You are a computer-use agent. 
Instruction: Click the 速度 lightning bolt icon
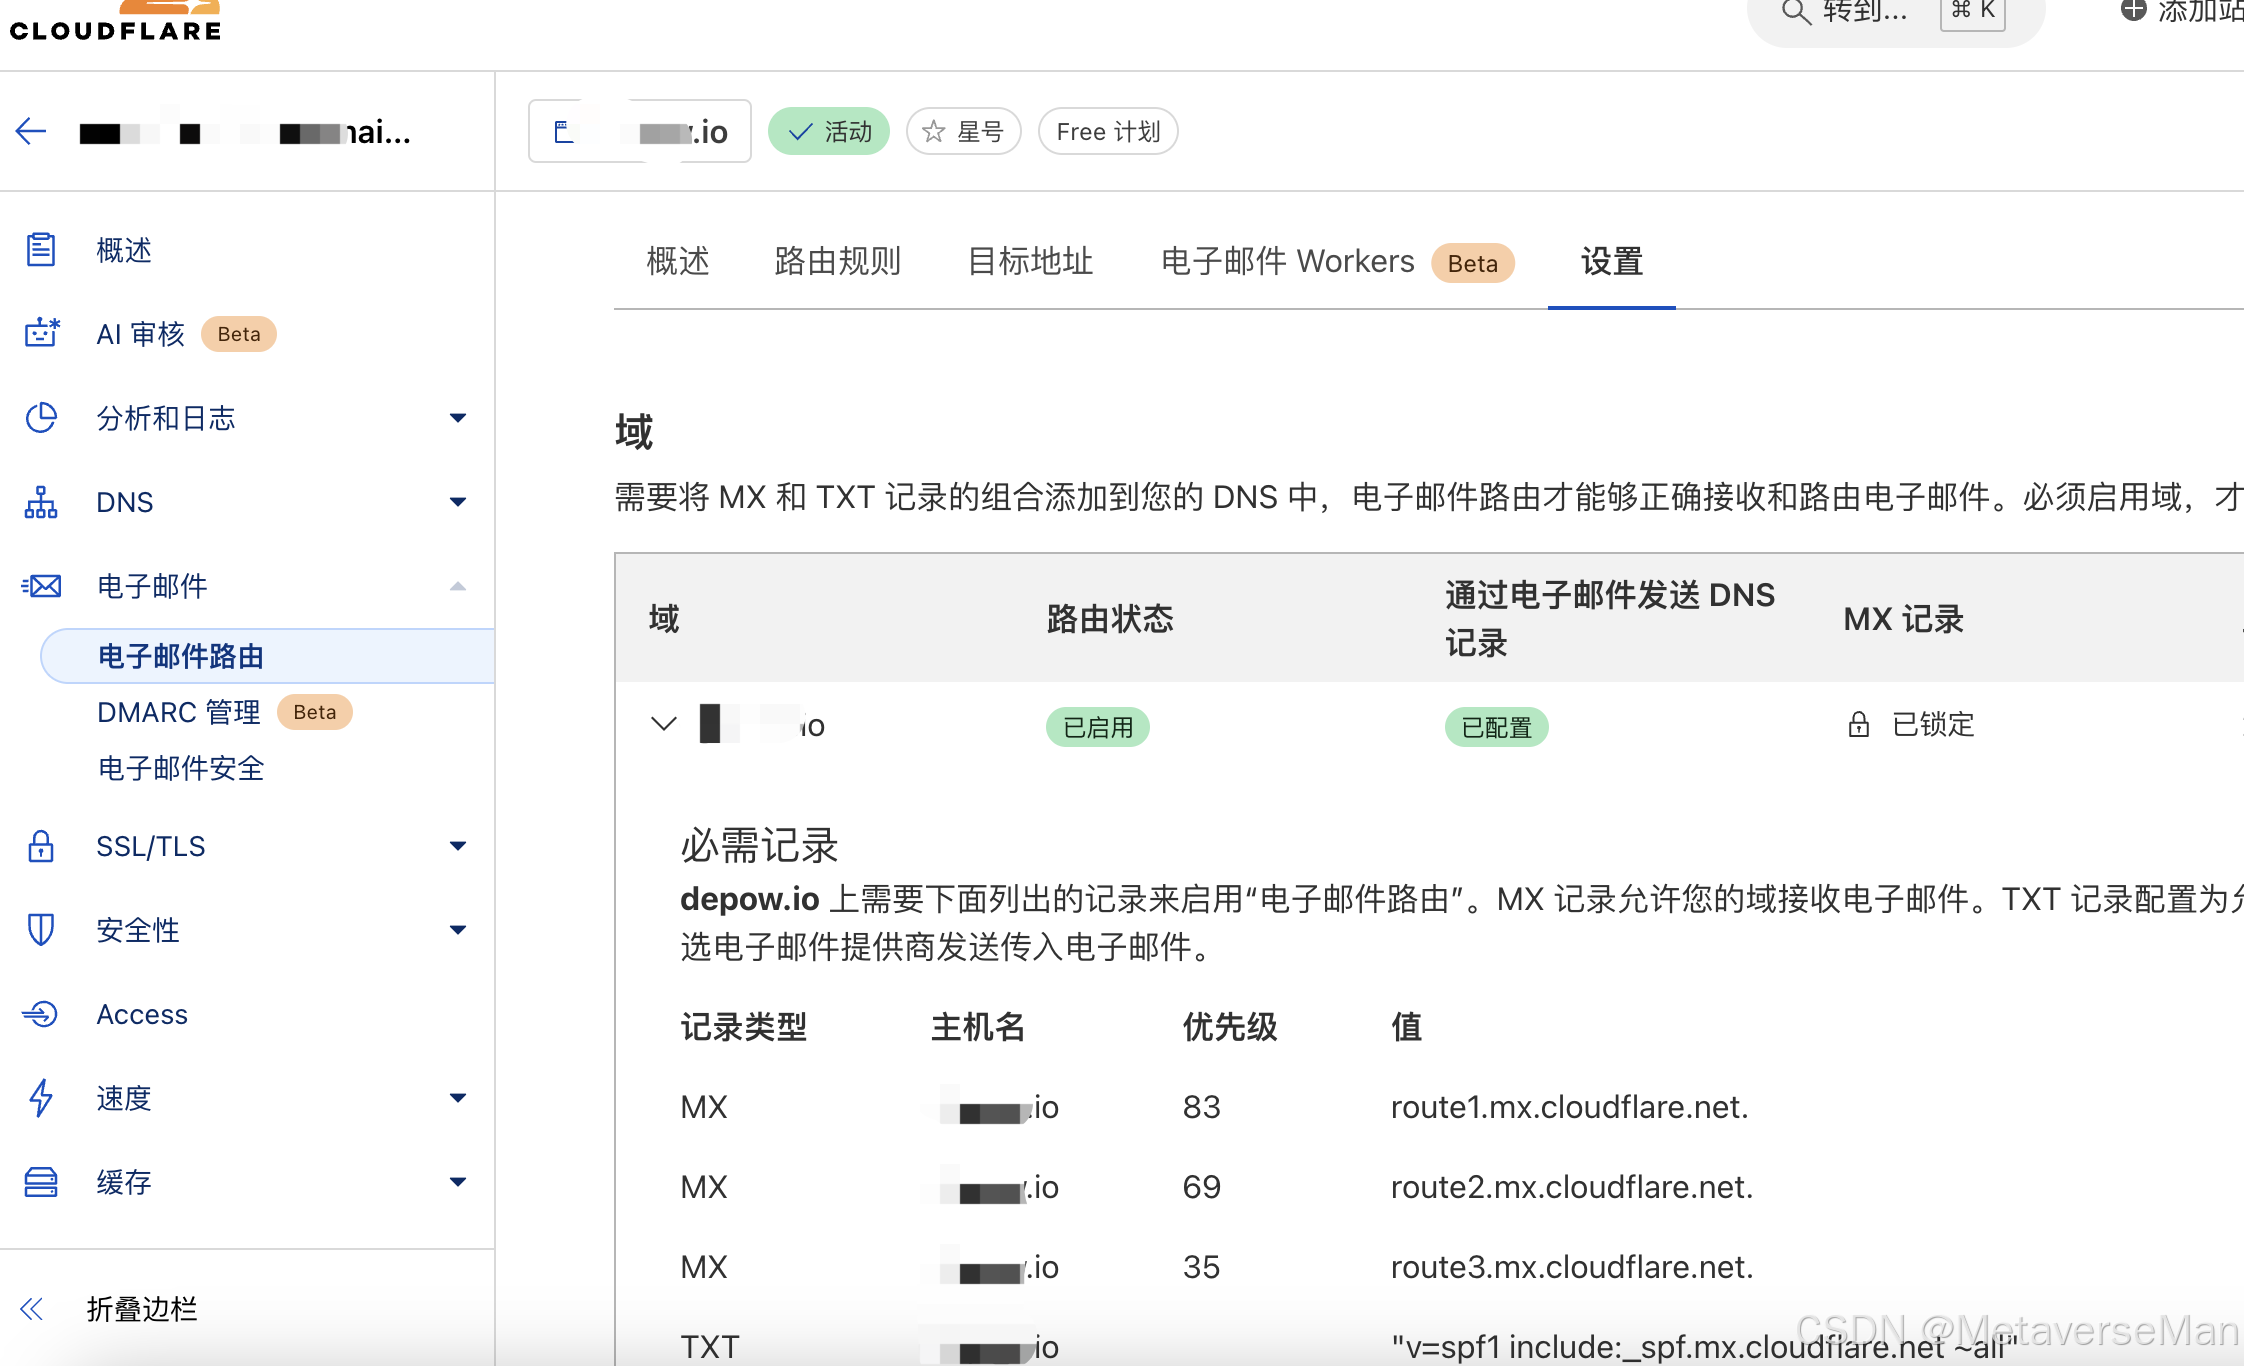point(41,1098)
